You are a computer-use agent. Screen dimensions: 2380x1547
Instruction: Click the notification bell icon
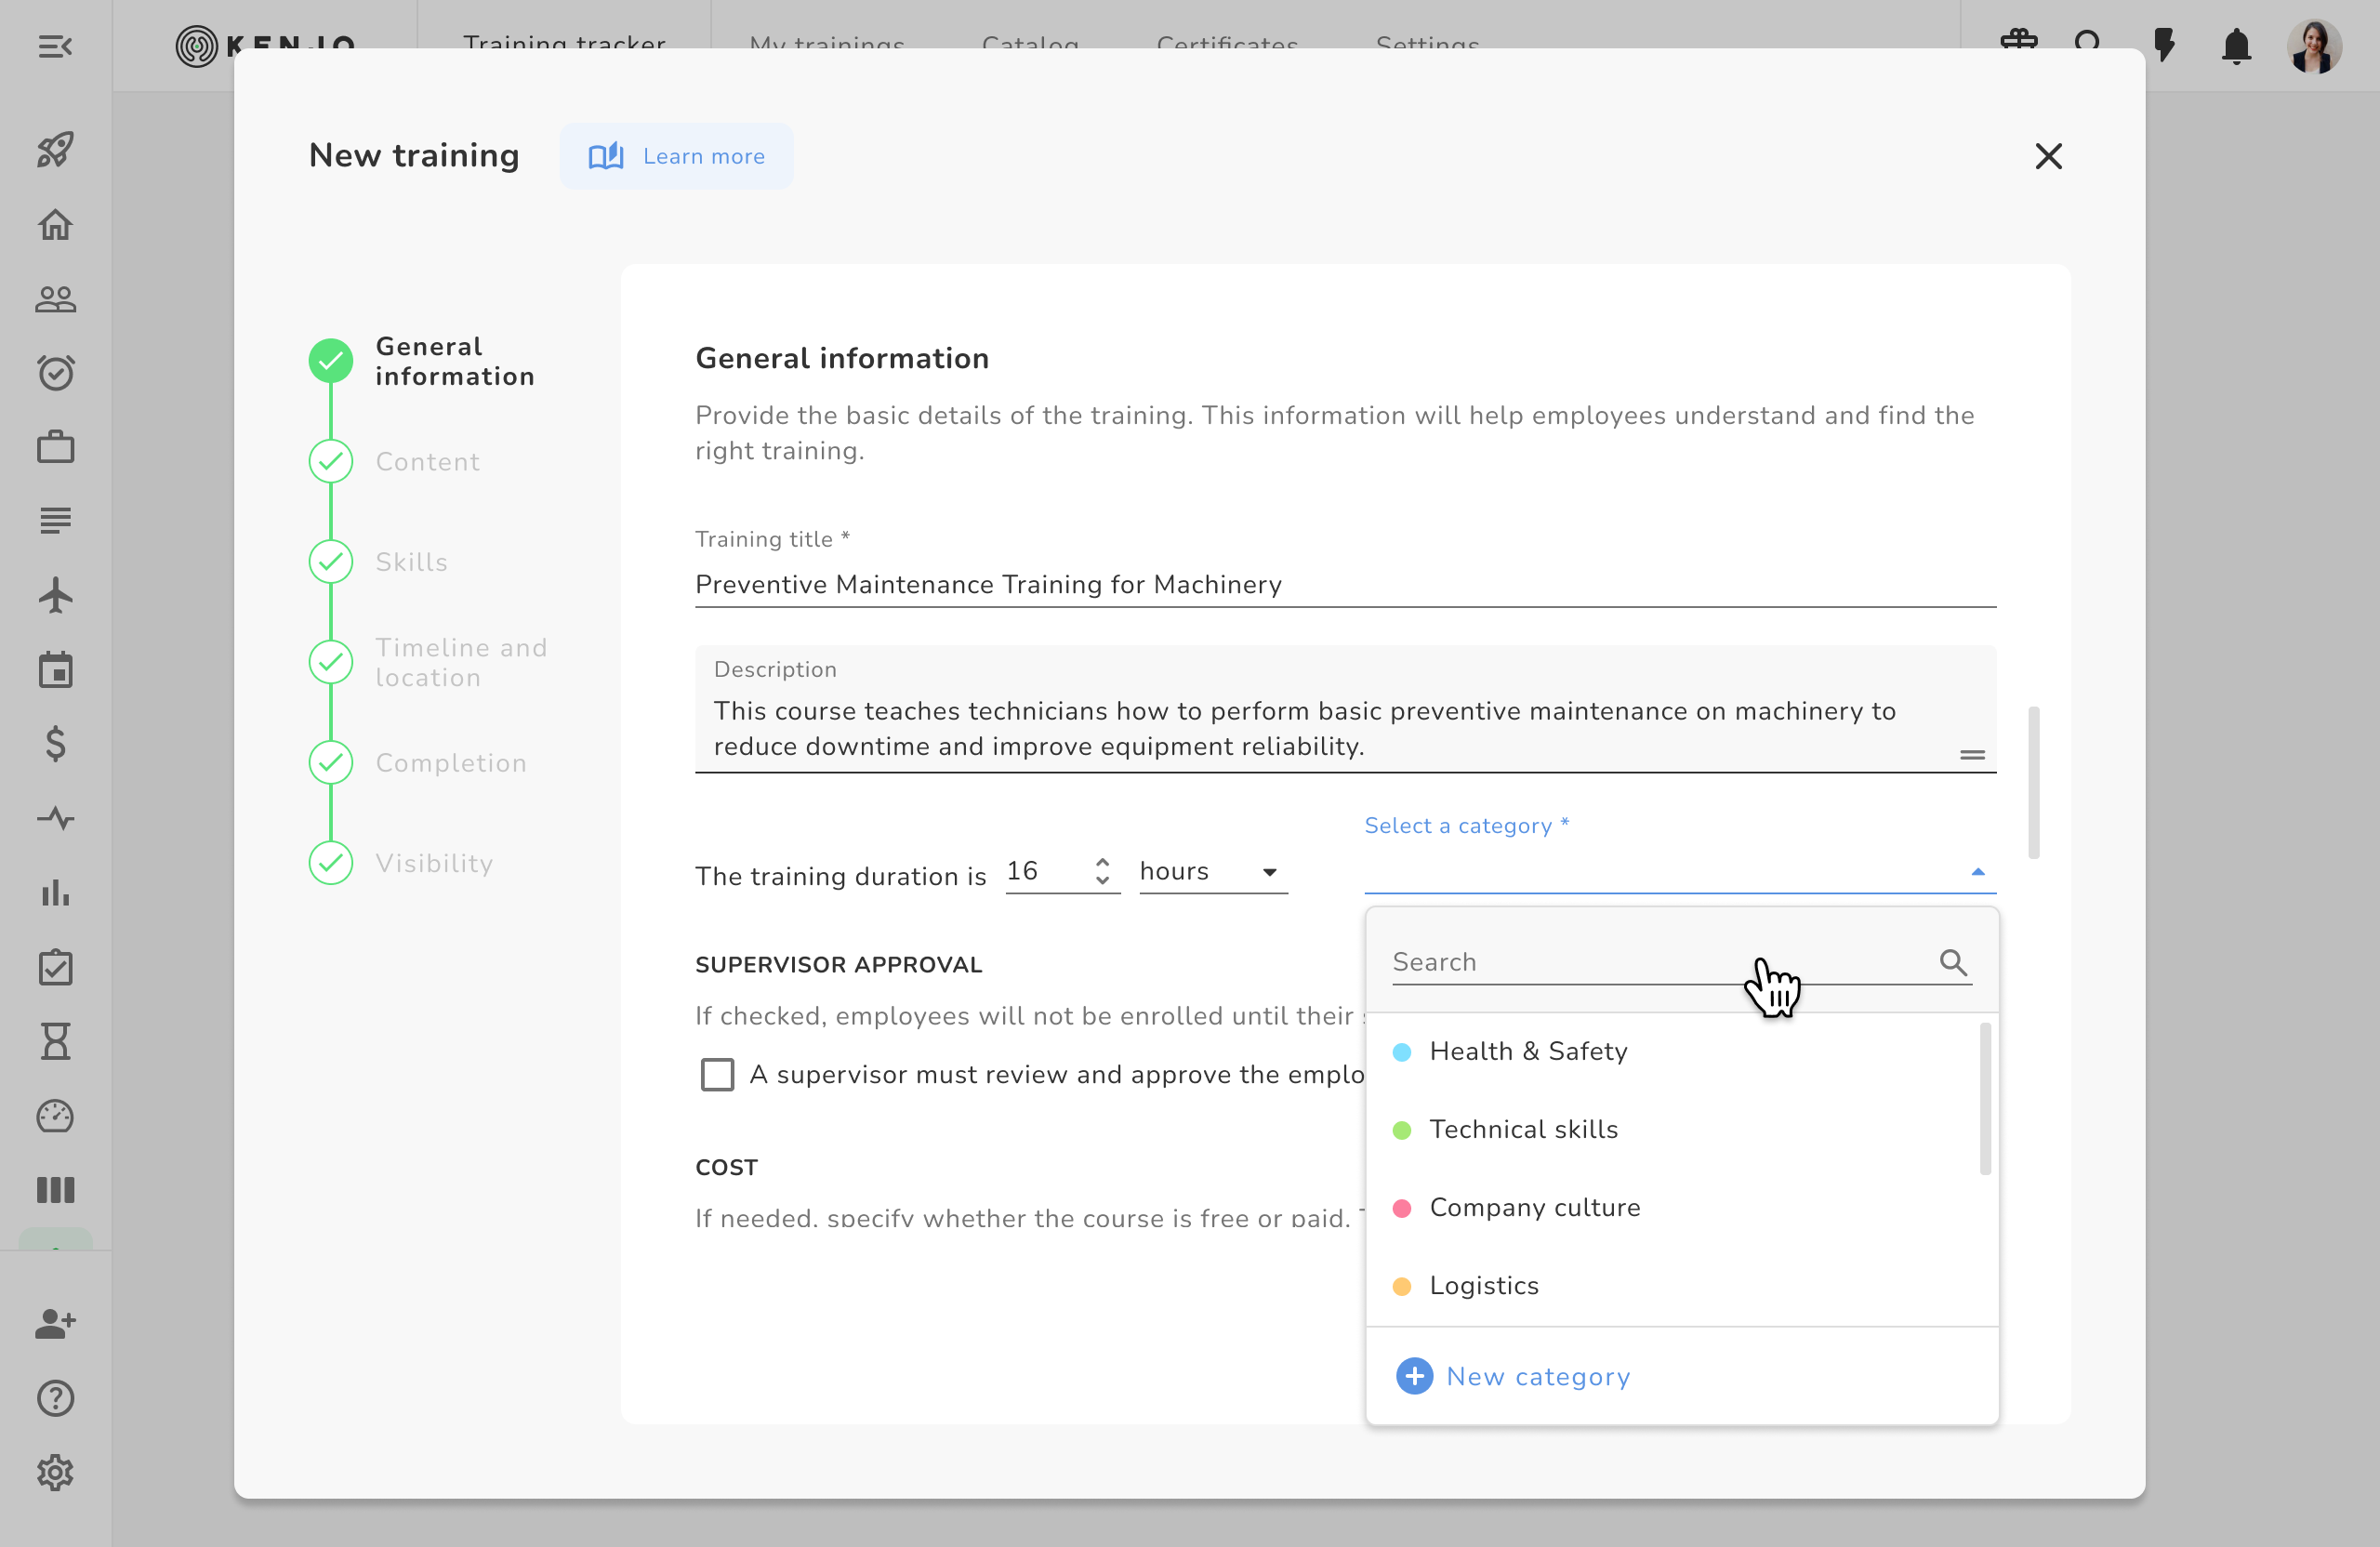2236,46
